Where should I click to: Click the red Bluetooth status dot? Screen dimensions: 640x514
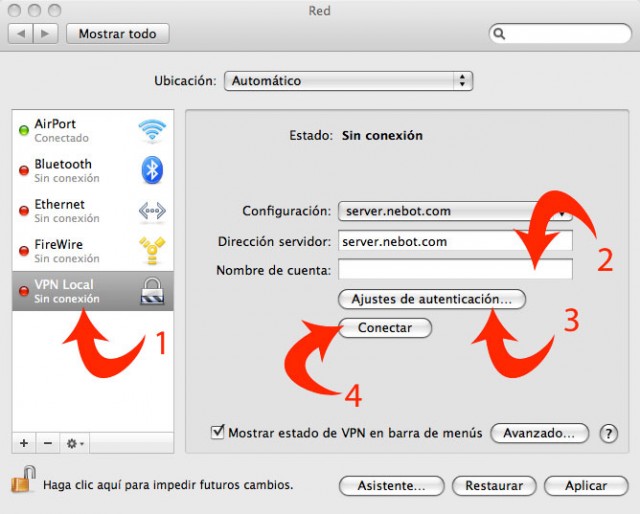coord(24,170)
